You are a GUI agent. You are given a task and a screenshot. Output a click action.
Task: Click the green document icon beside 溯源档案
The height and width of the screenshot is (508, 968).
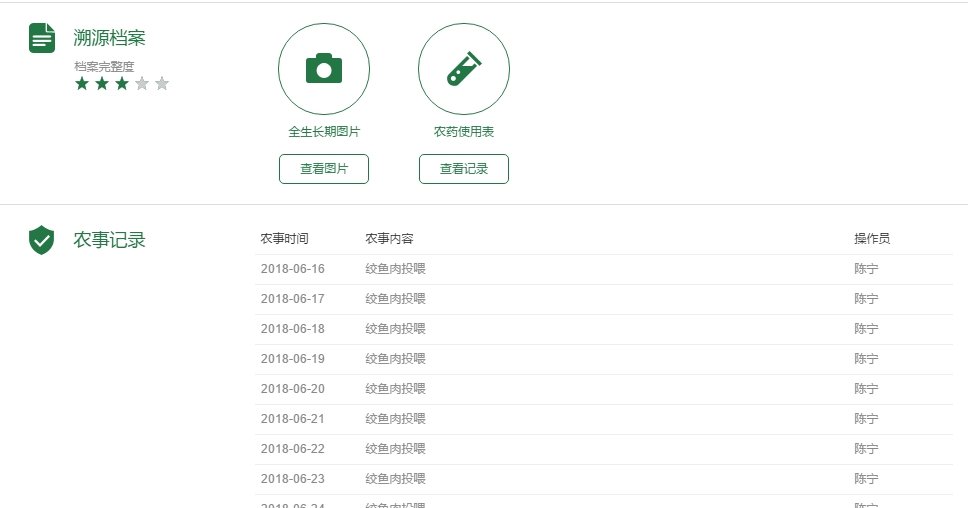(x=42, y=38)
